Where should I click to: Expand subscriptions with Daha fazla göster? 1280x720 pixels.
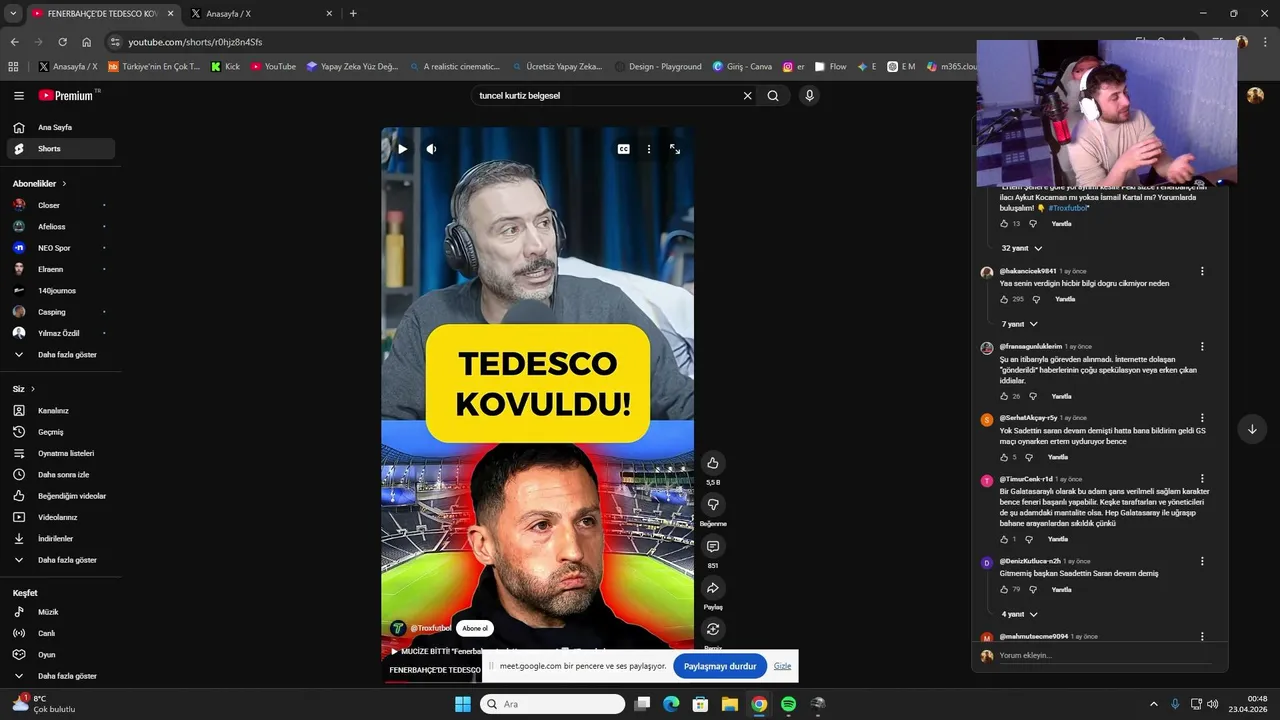62,355
